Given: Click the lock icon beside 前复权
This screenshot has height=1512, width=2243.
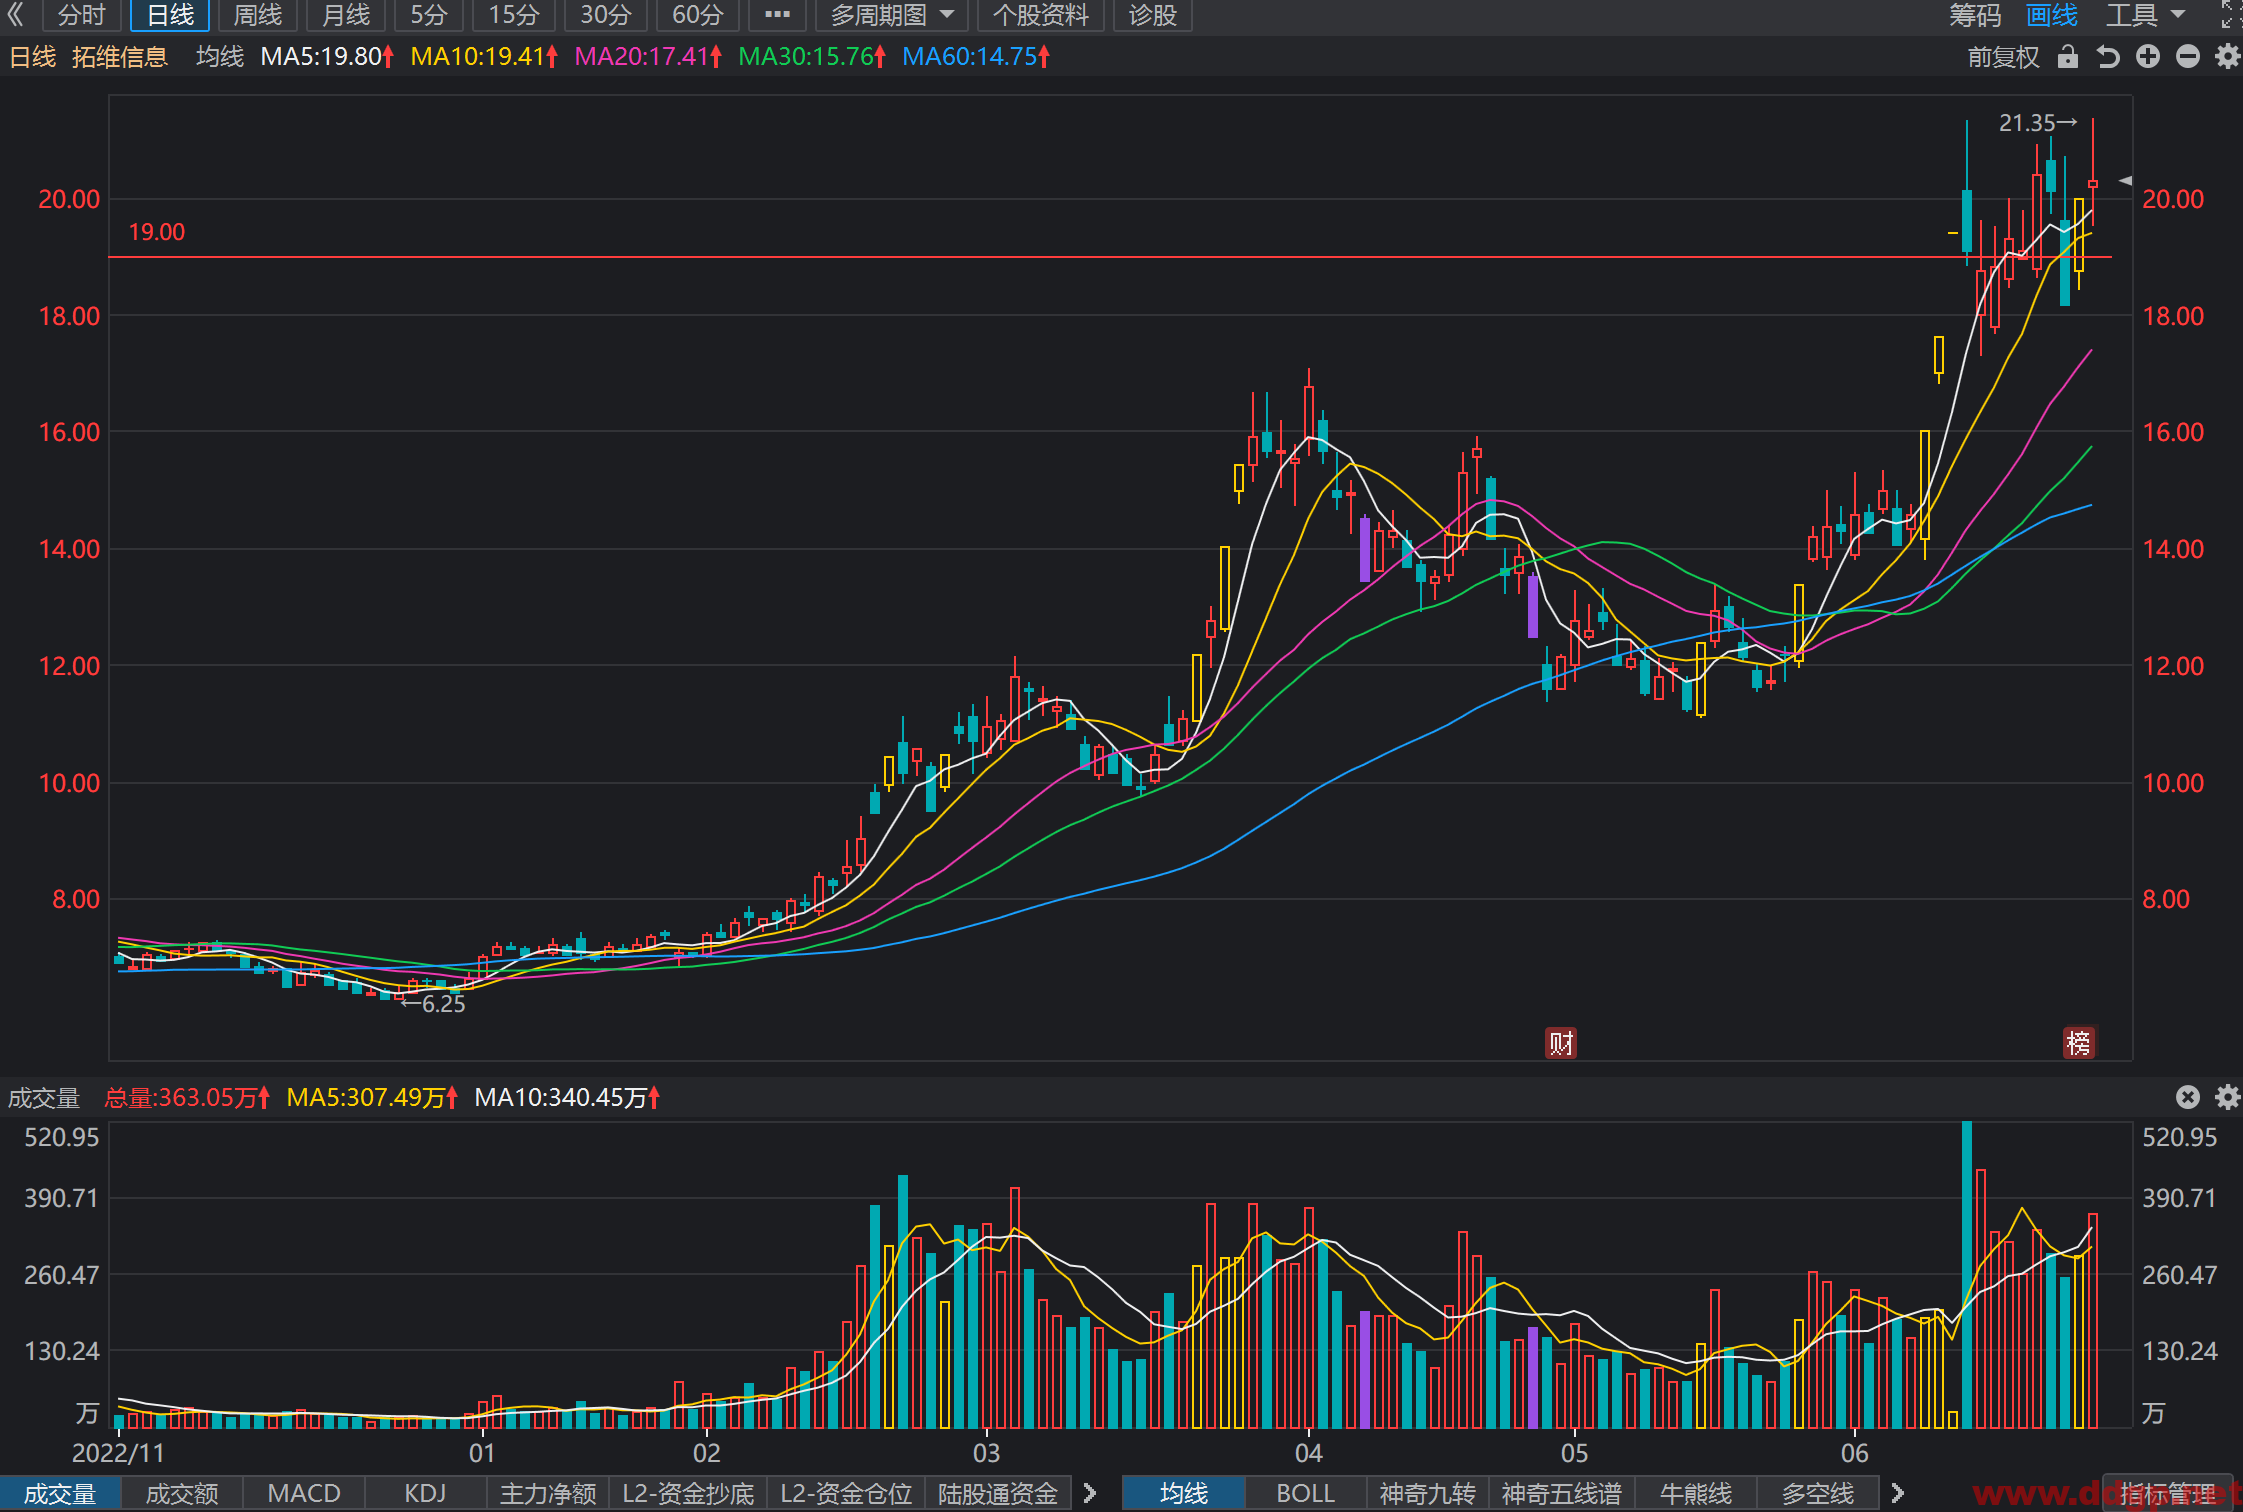Looking at the screenshot, I should tap(2068, 57).
